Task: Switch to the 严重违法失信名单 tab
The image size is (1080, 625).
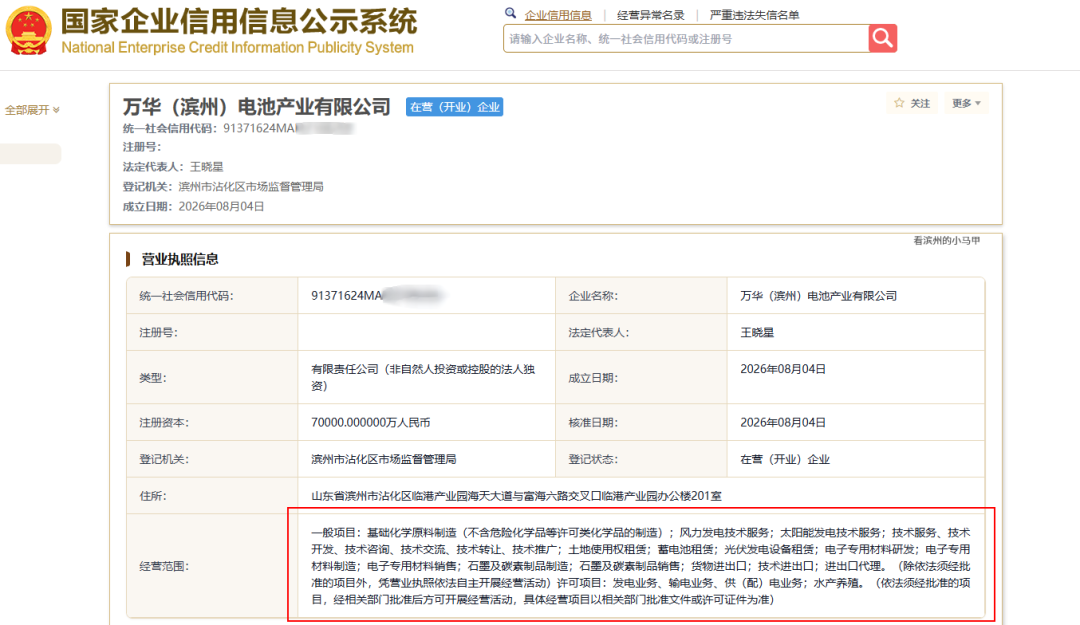Action: coord(754,15)
